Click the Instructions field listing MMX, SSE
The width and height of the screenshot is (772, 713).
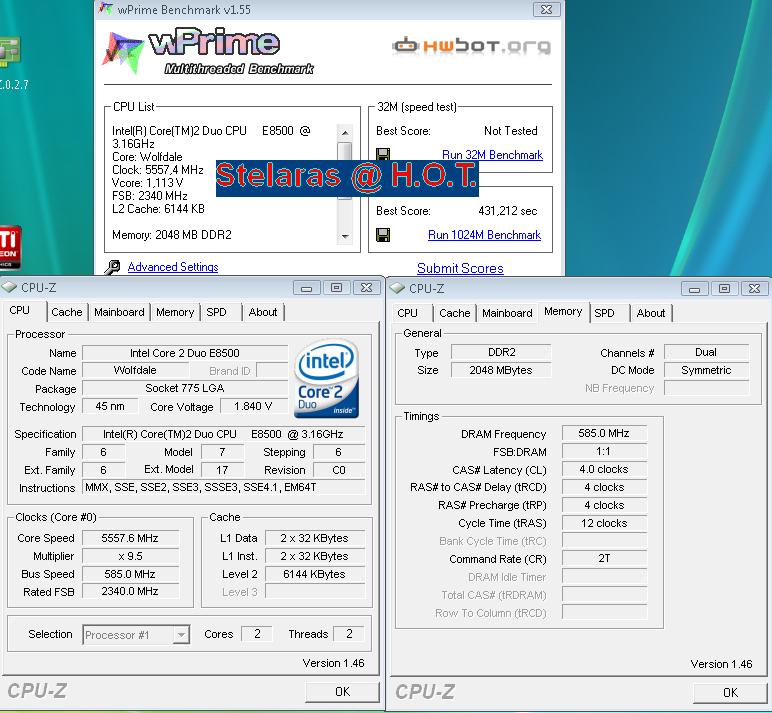pyautogui.click(x=224, y=487)
